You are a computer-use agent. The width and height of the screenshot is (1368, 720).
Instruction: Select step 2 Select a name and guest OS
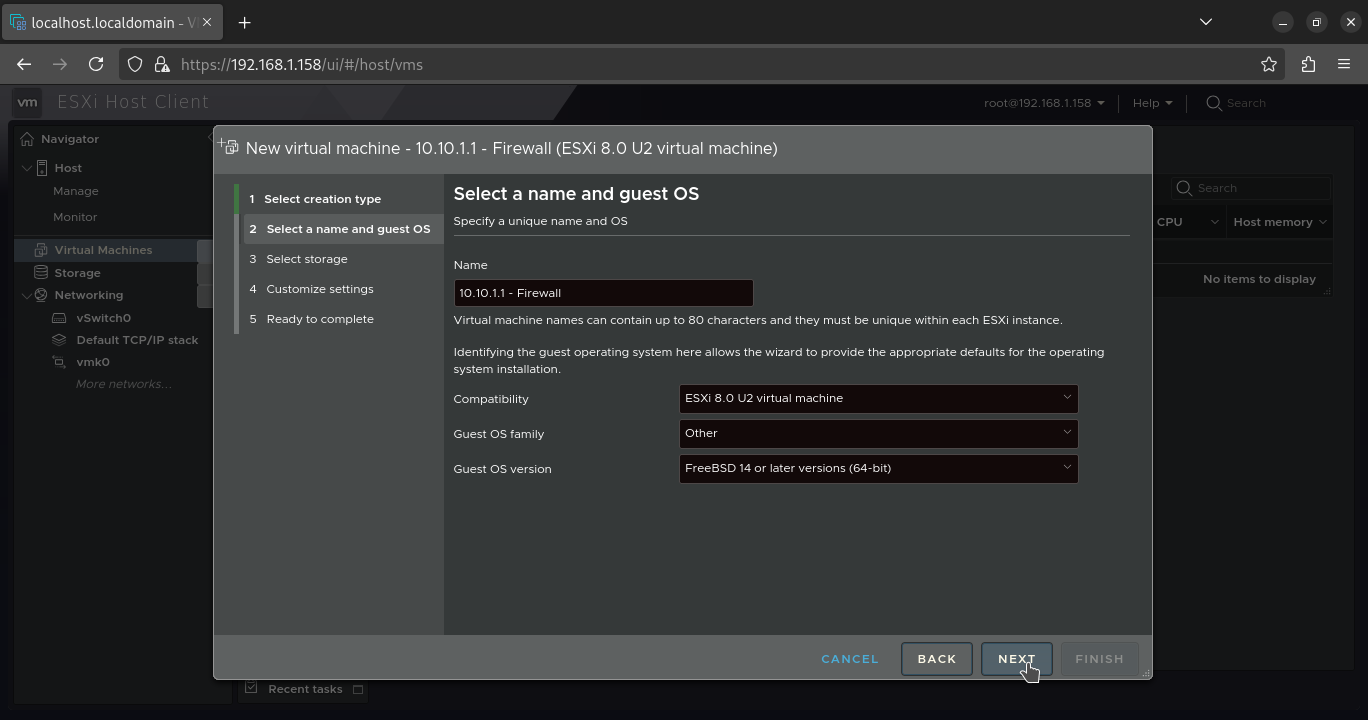(x=343, y=229)
